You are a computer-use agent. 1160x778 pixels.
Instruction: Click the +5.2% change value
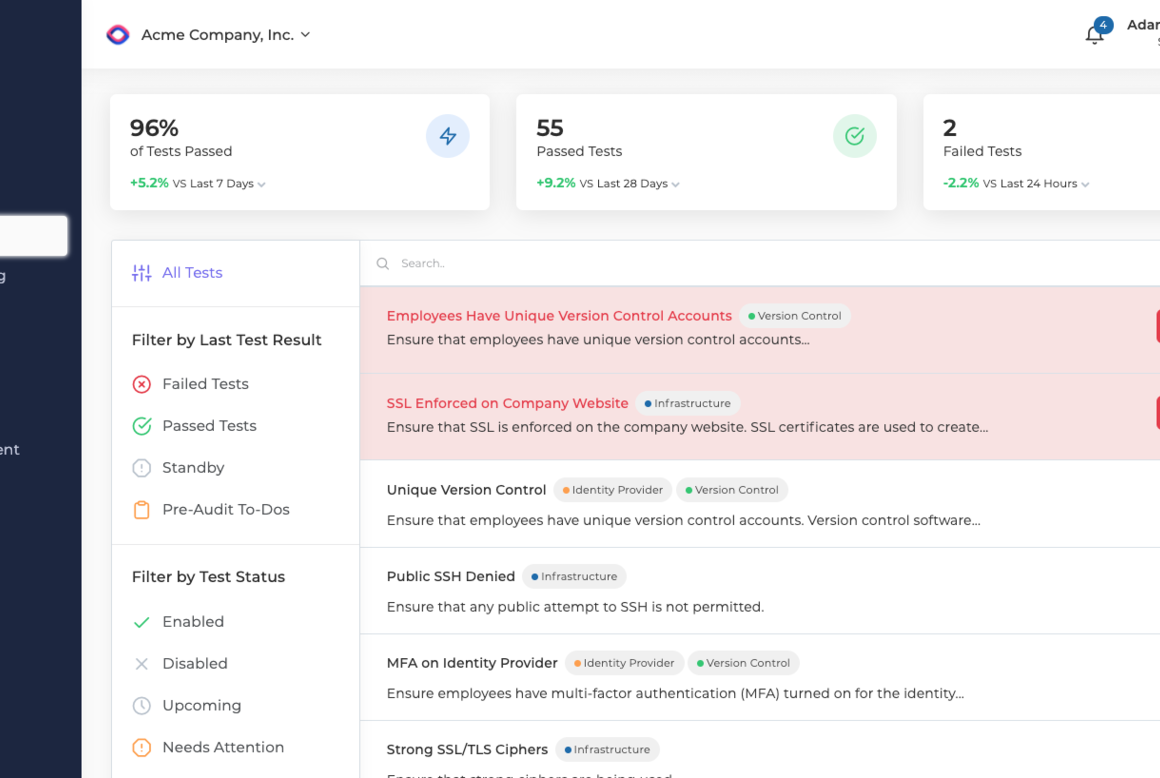coord(149,183)
